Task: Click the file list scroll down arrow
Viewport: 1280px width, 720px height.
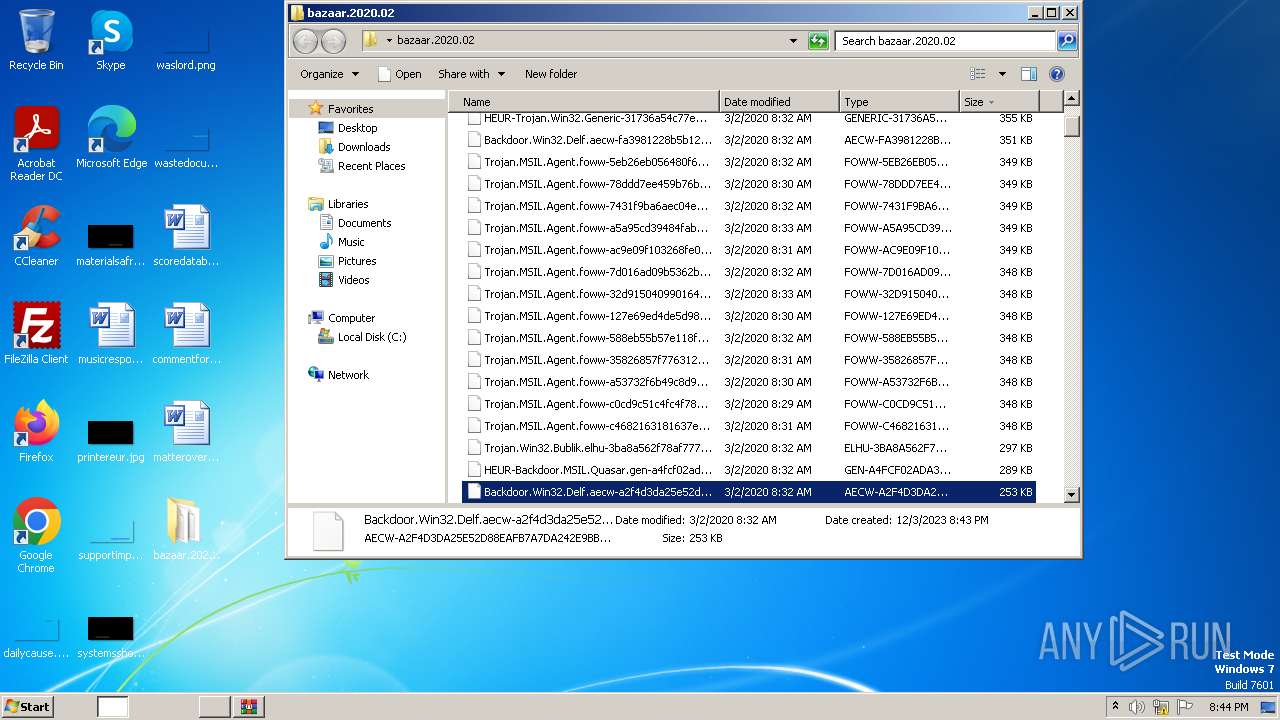Action: [1072, 494]
